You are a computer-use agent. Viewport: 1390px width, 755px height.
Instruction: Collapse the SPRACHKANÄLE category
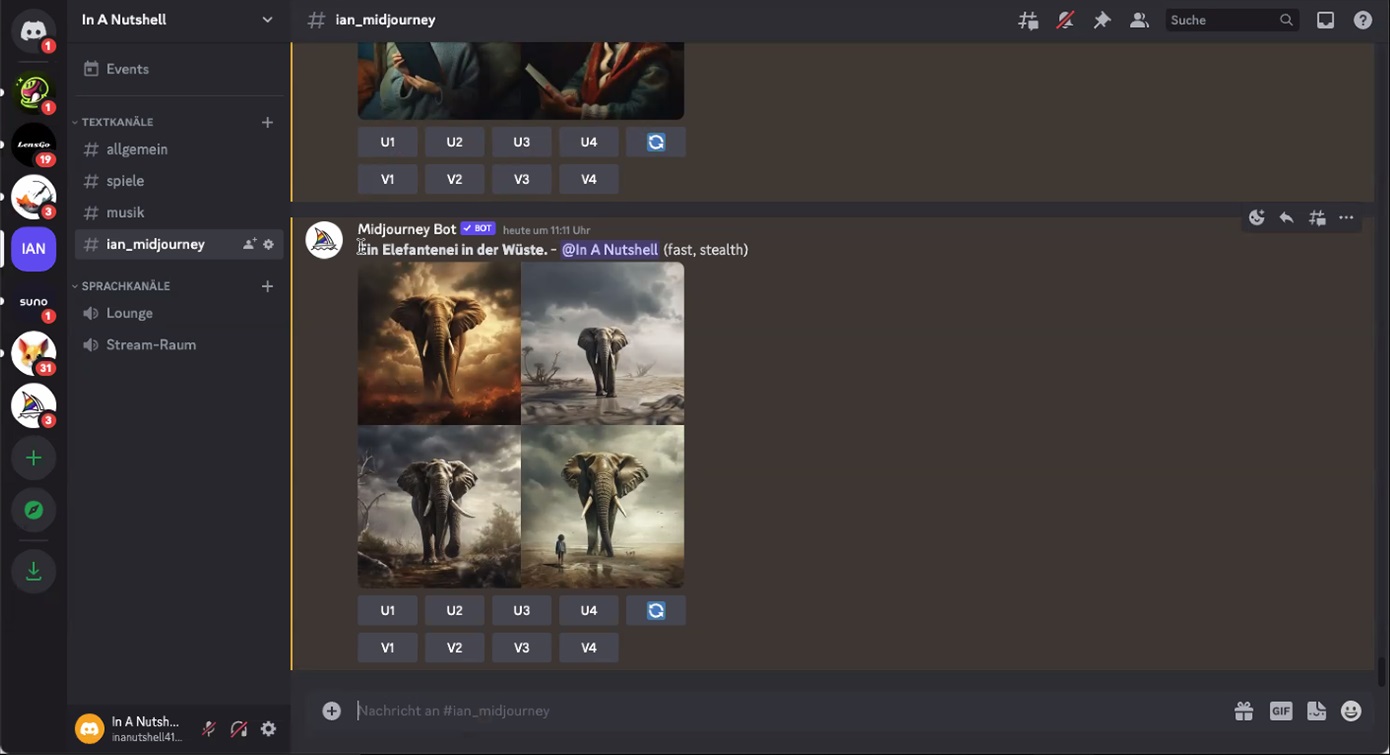(x=125, y=286)
